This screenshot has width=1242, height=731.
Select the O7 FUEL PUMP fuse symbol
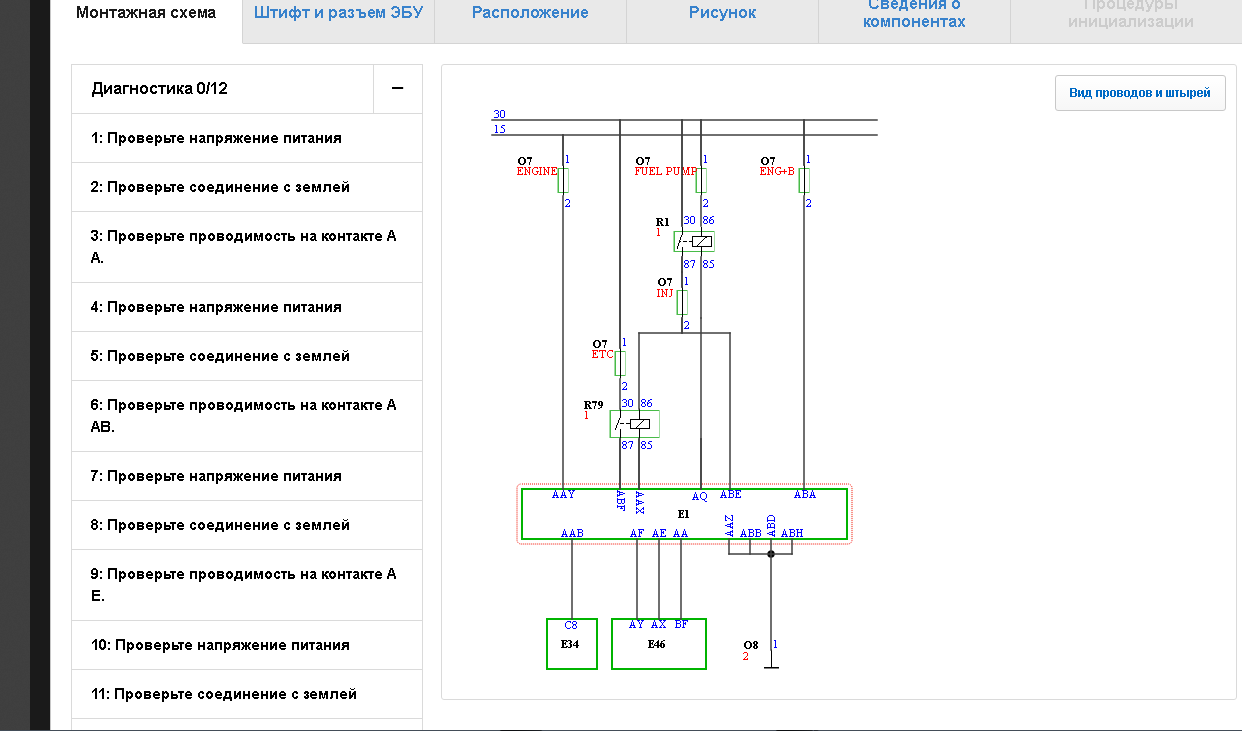point(701,180)
